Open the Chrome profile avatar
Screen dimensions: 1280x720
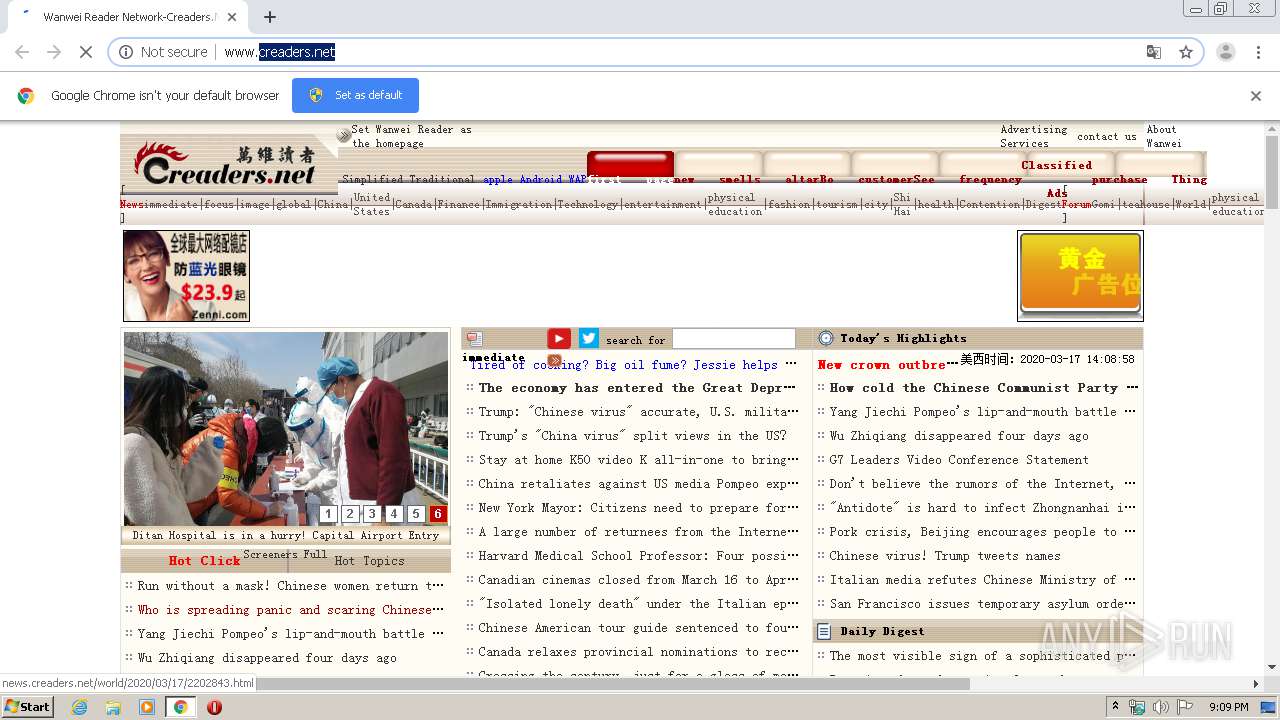(1226, 52)
